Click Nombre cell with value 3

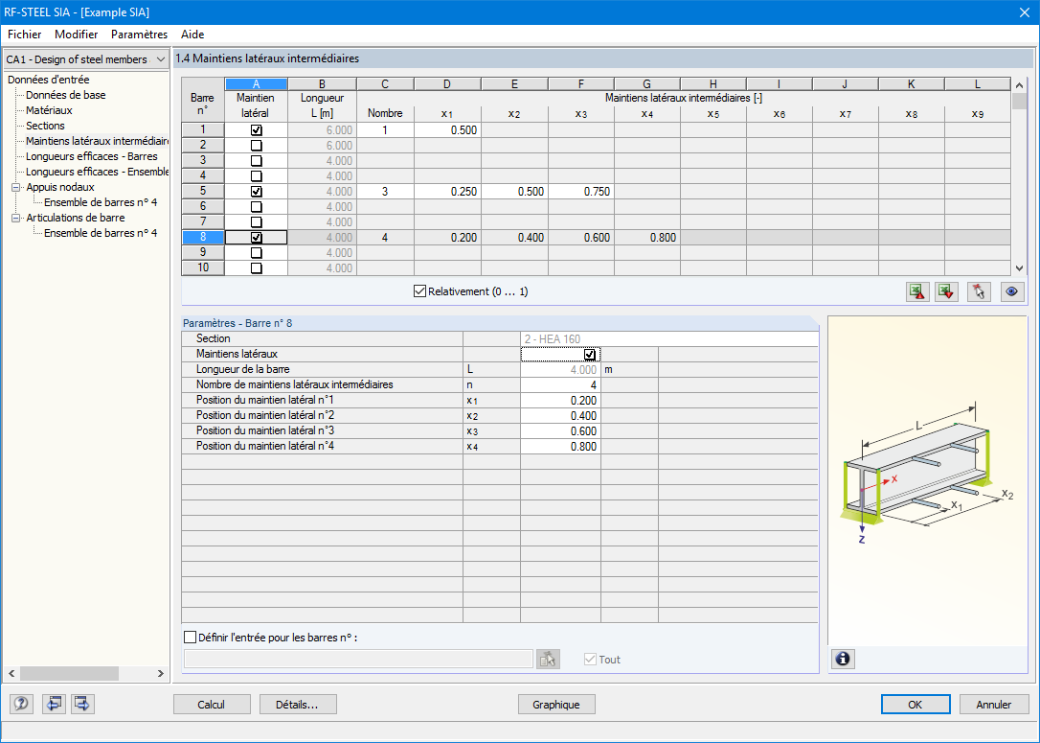pyautogui.click(x=385, y=191)
